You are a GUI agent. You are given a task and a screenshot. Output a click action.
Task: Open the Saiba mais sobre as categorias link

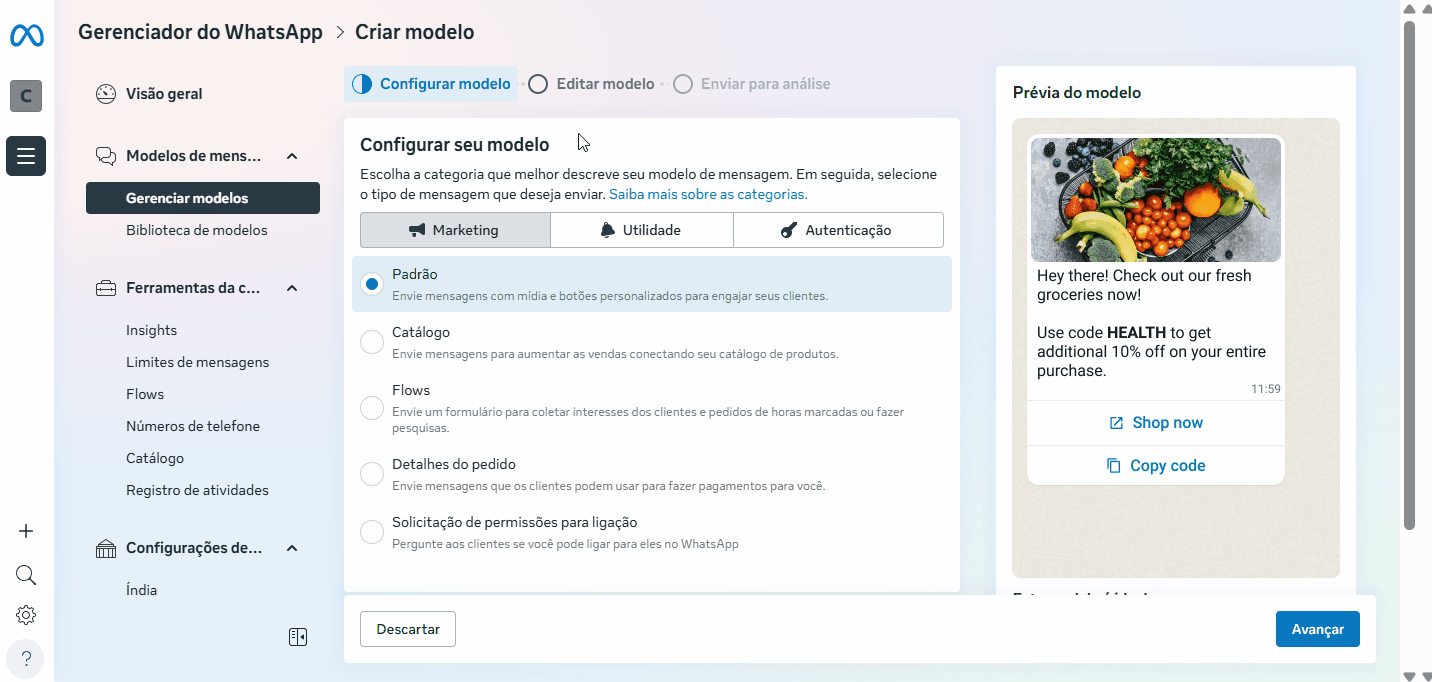click(708, 194)
